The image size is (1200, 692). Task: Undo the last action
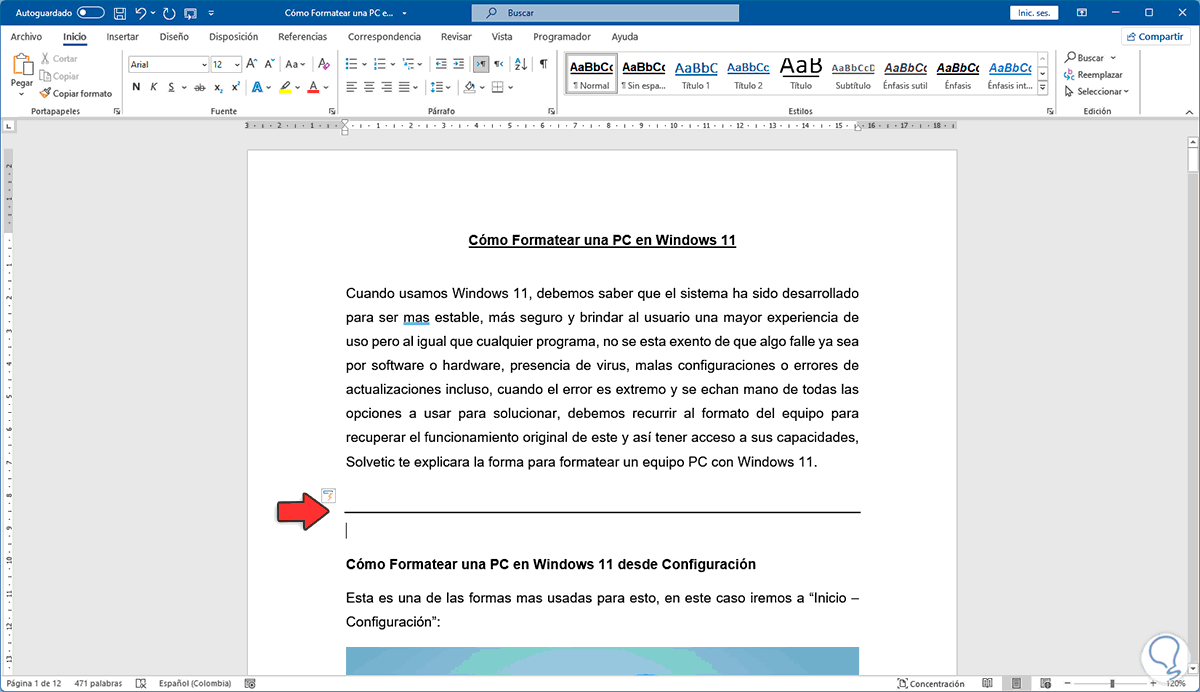point(141,13)
